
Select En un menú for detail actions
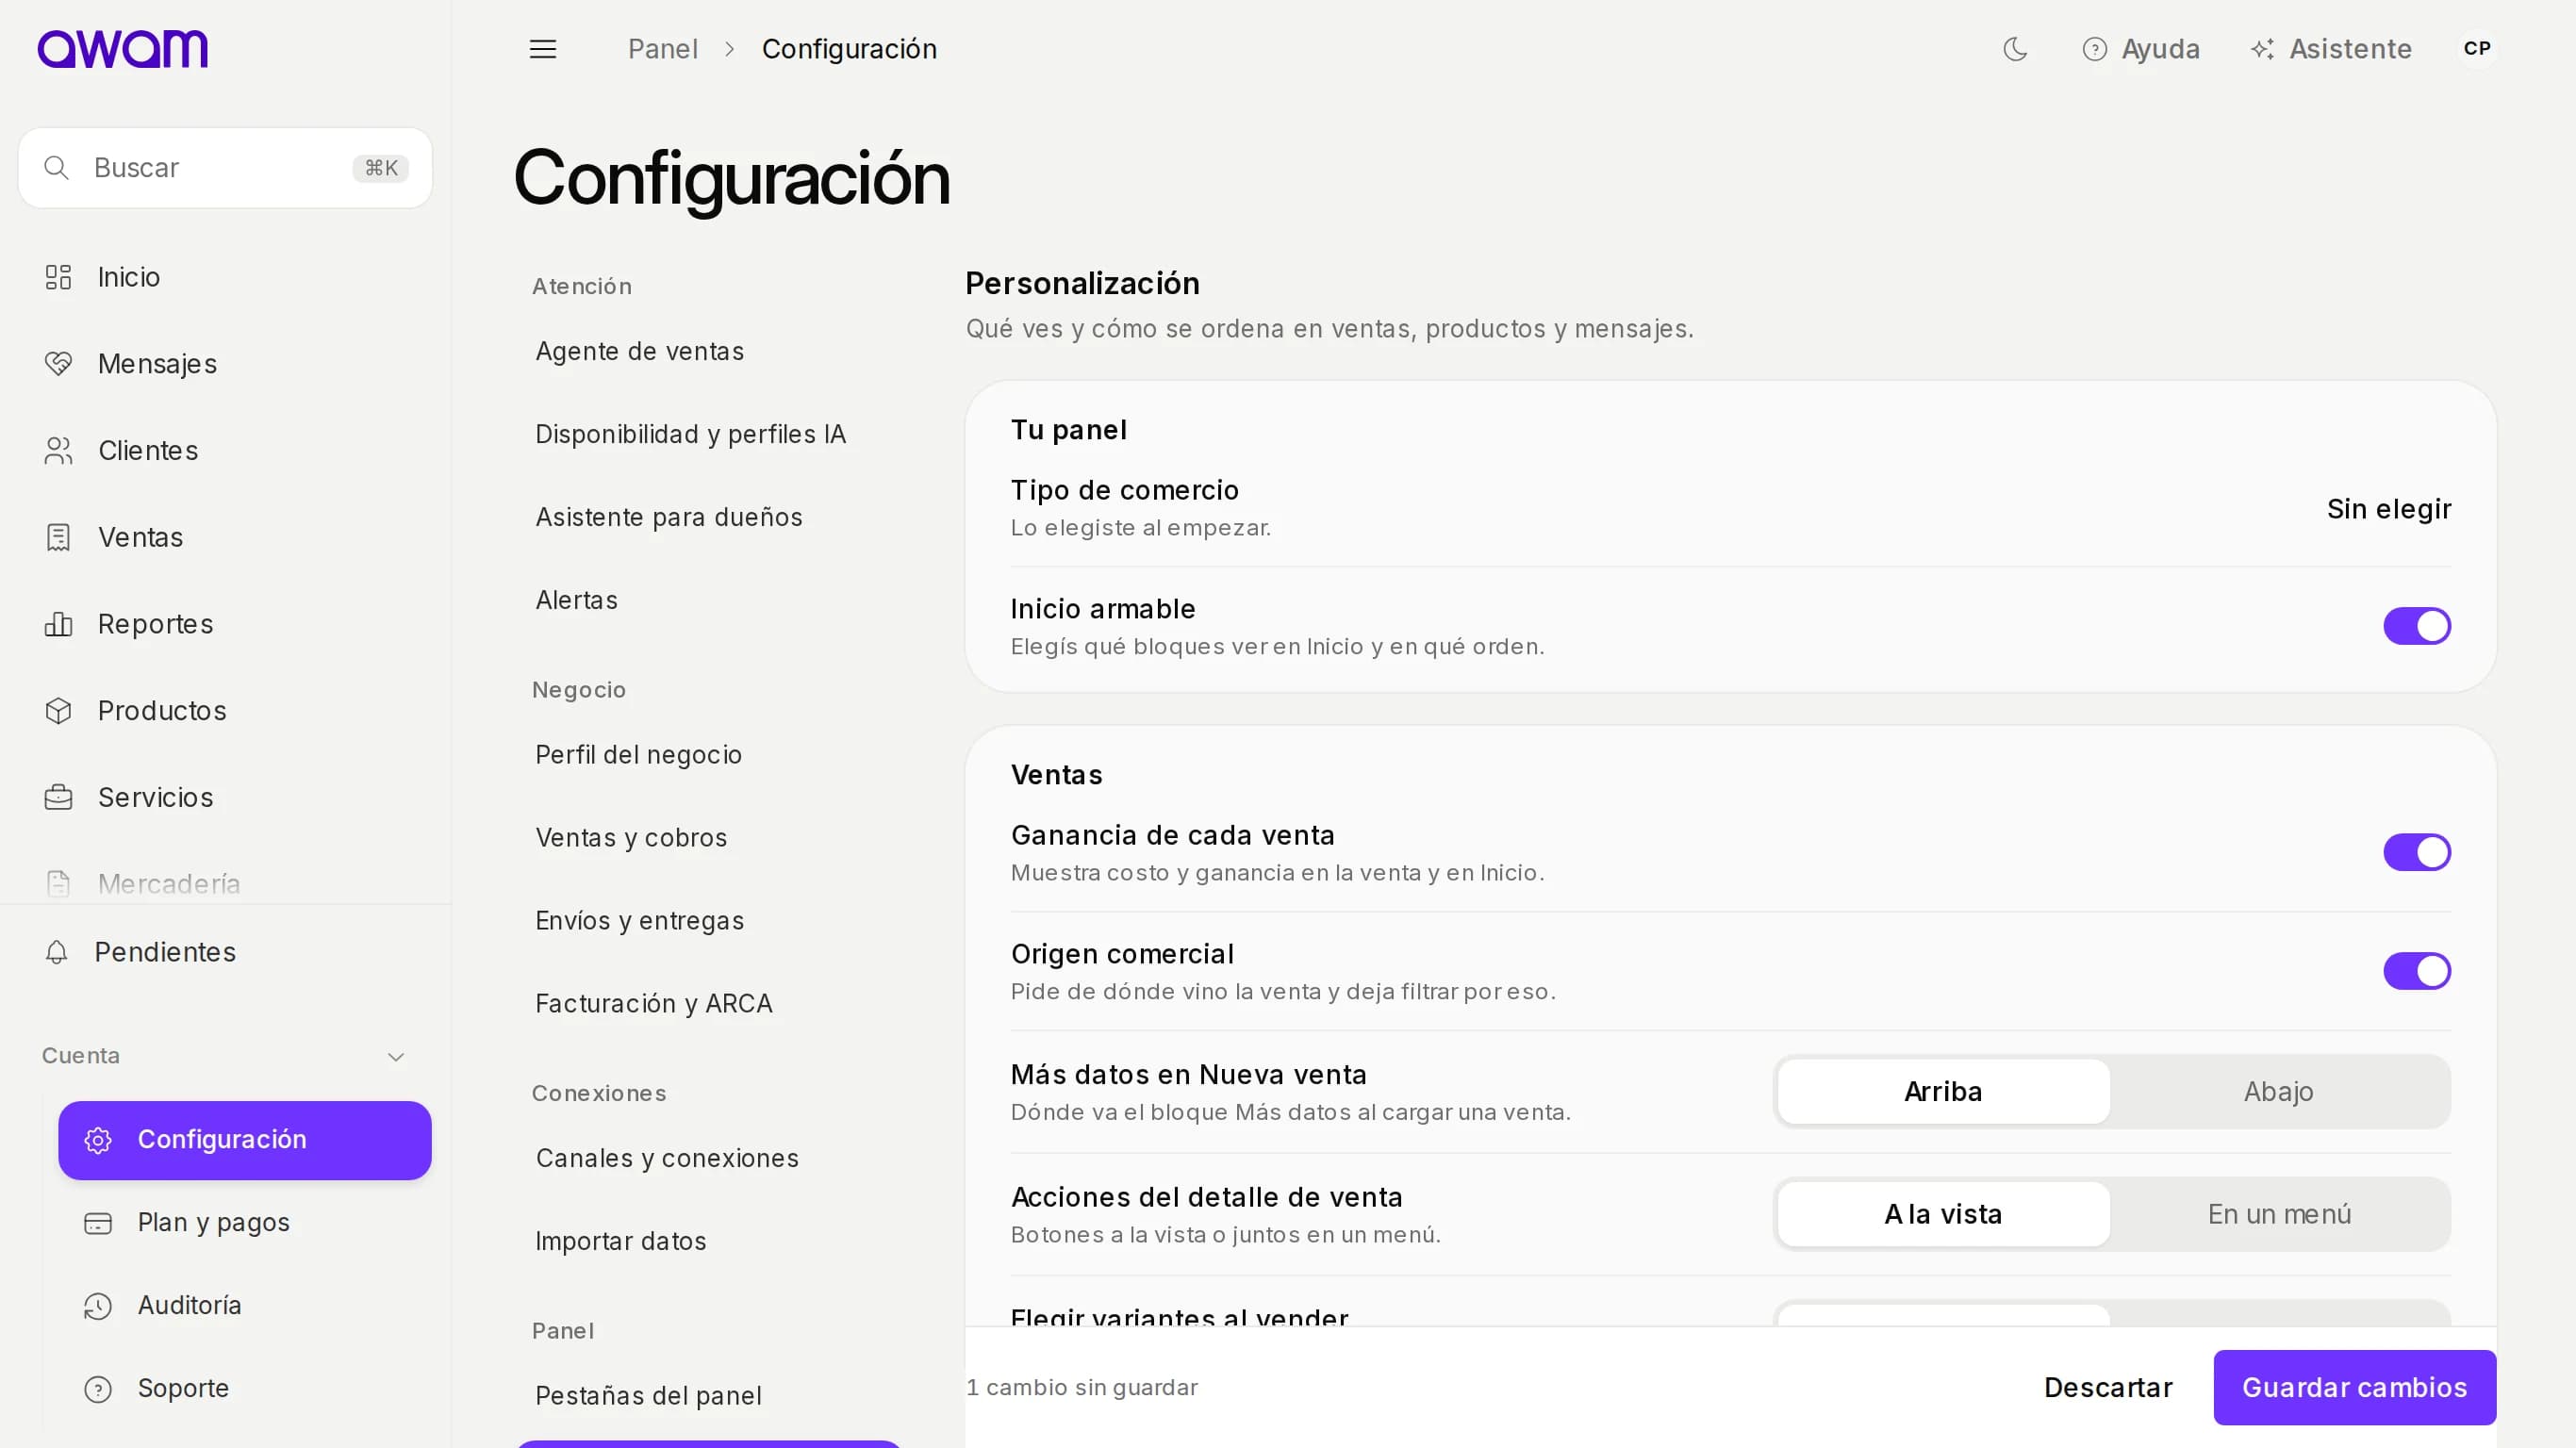click(2278, 1214)
